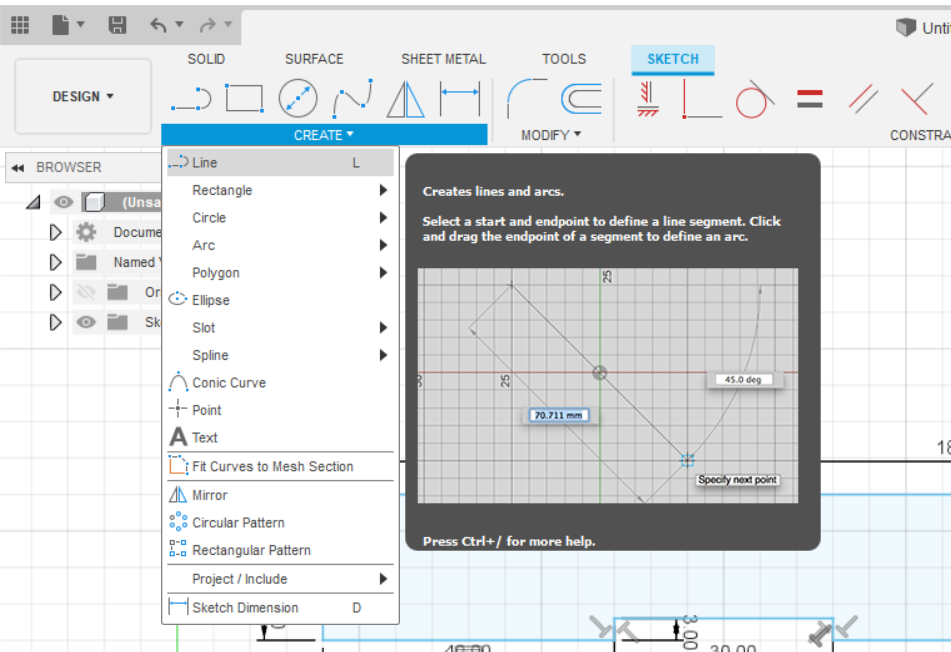Choose Circular Pattern from the menu

click(x=280, y=523)
